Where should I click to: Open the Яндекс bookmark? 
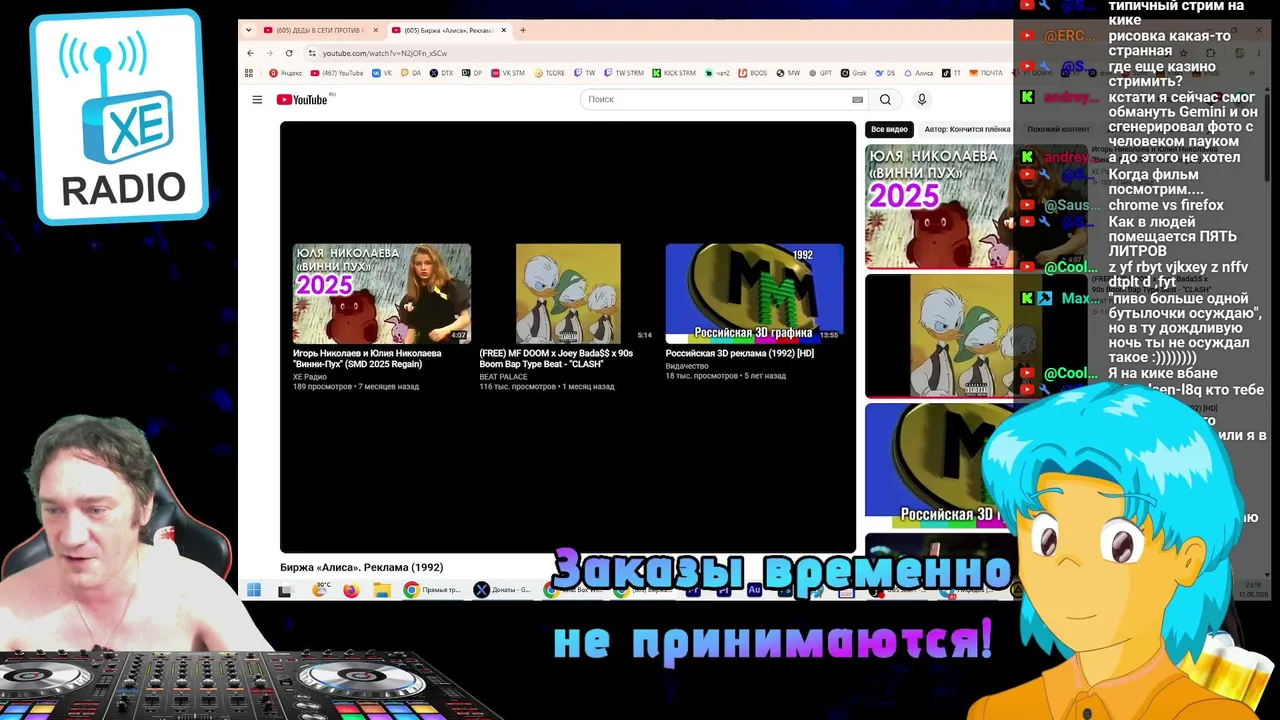(x=286, y=73)
